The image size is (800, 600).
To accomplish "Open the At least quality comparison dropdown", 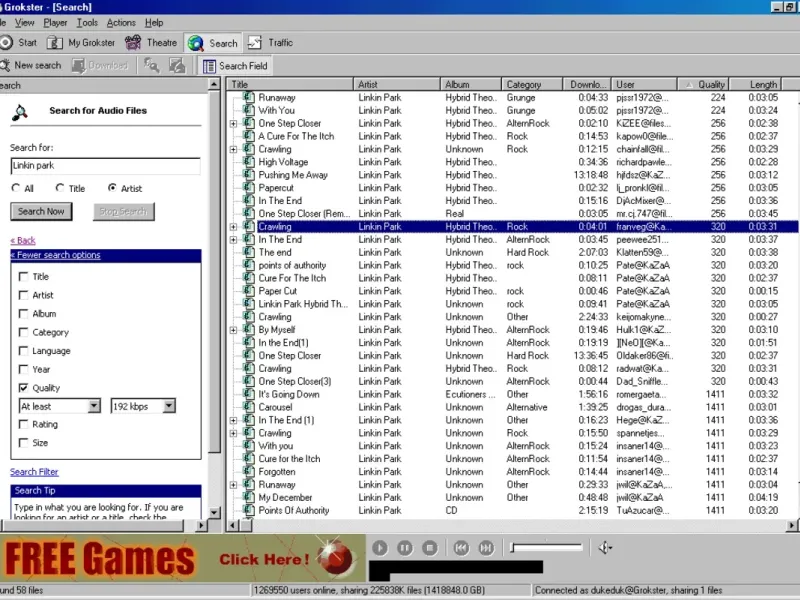I will click(x=94, y=406).
